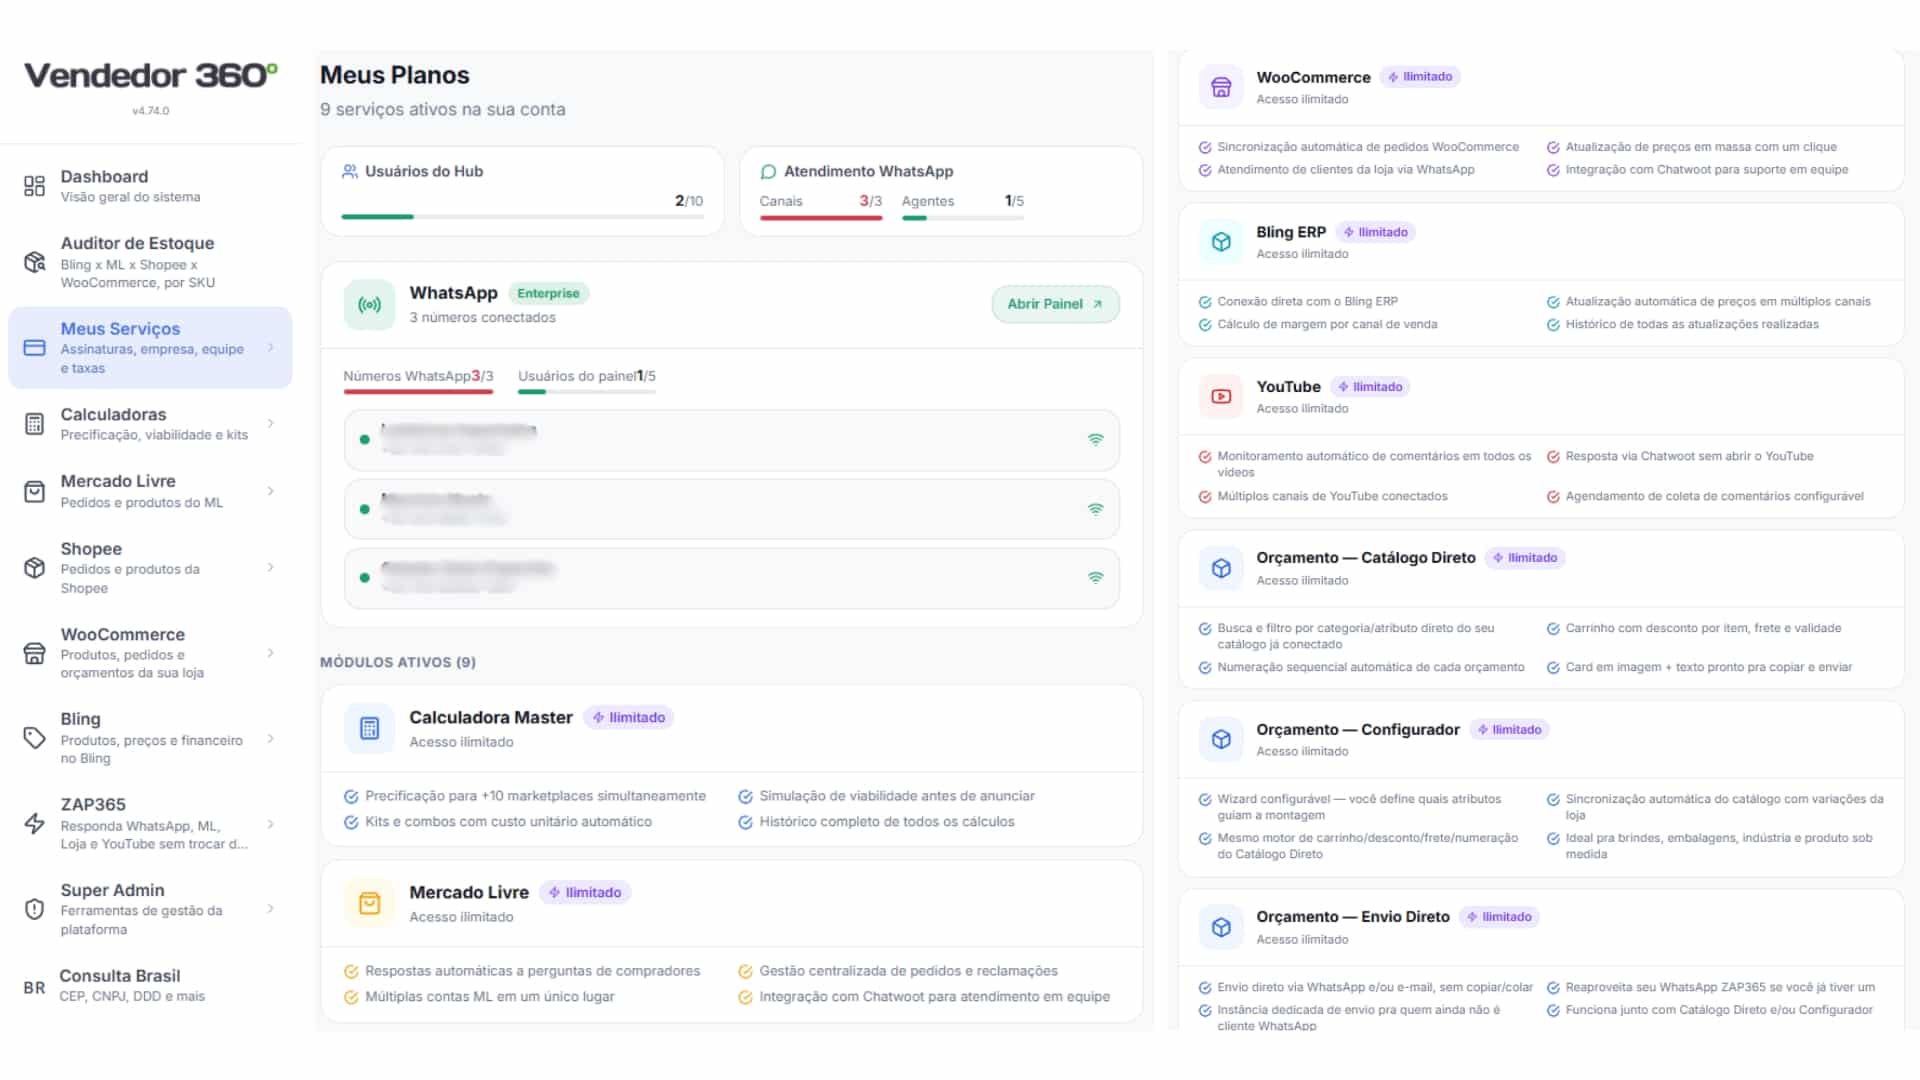The width and height of the screenshot is (1920, 1080).
Task: Click Ilimitado badge on Calculadora Master
Action: pos(628,718)
